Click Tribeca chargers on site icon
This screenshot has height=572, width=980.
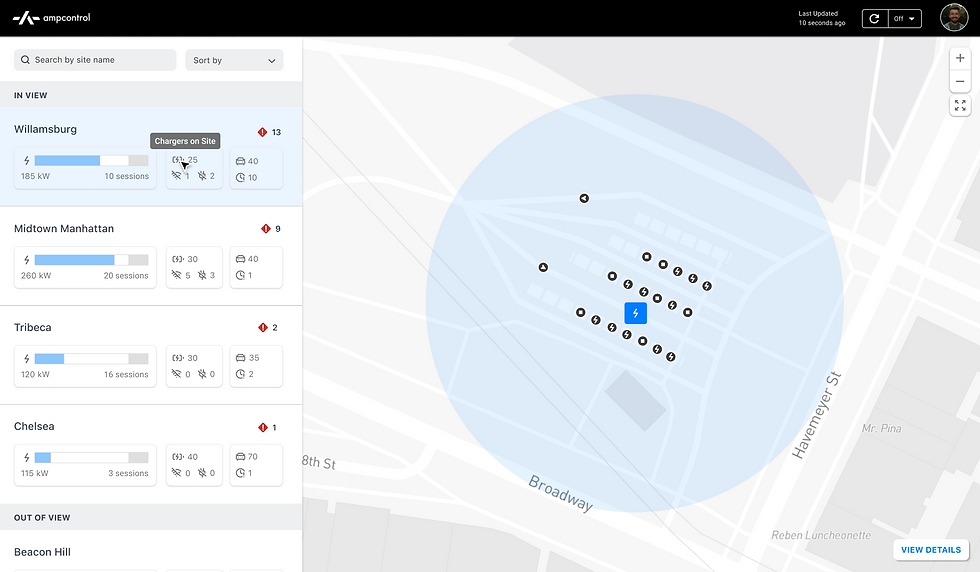tap(178, 358)
